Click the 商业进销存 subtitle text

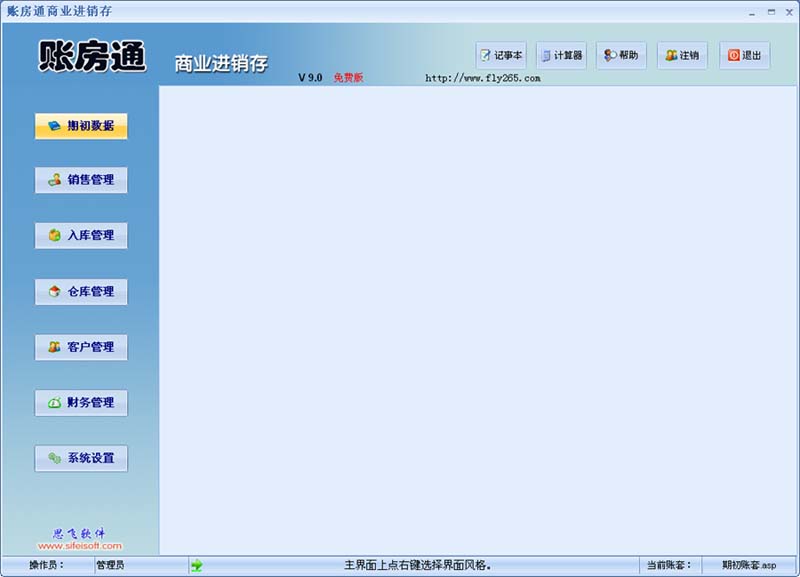221,64
